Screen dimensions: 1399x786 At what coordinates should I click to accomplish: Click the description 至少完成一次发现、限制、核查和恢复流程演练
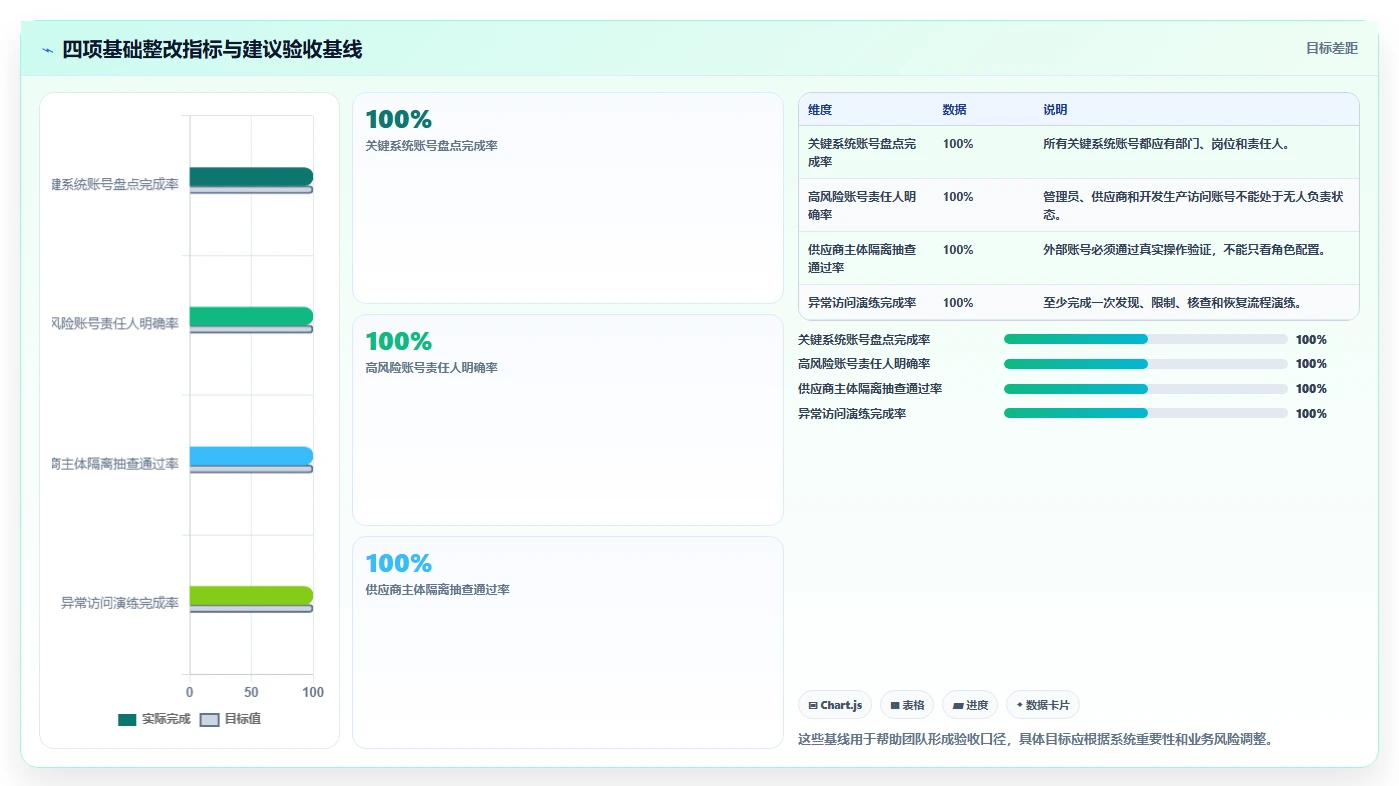click(x=1172, y=302)
